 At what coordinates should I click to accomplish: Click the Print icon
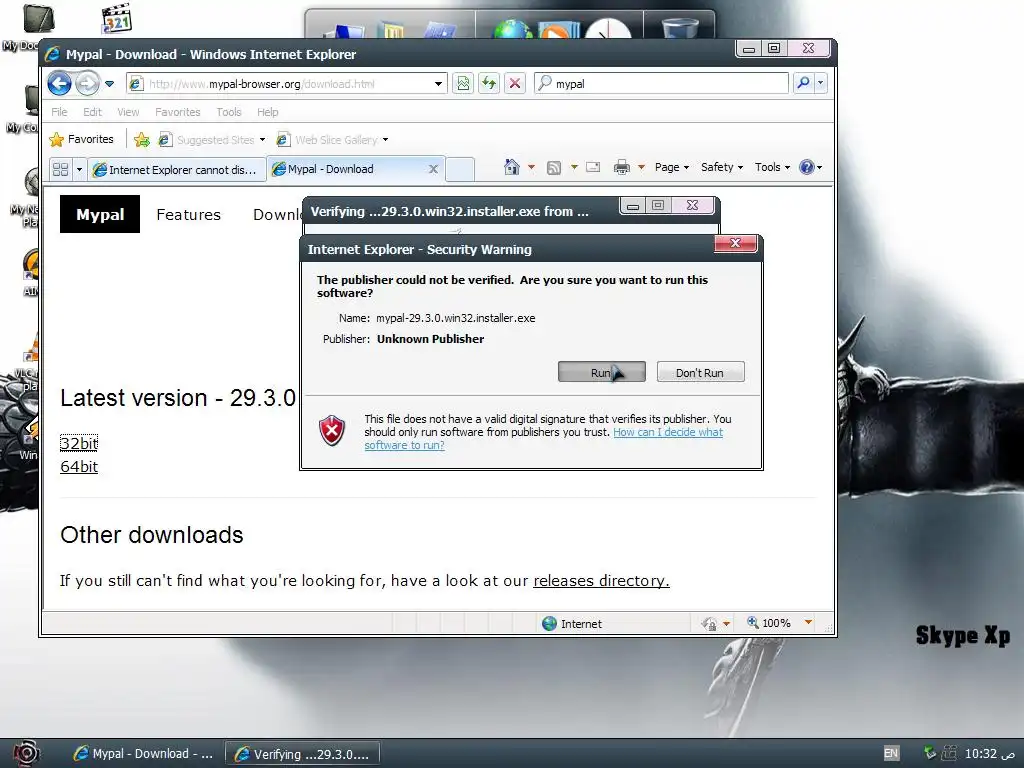(x=622, y=167)
